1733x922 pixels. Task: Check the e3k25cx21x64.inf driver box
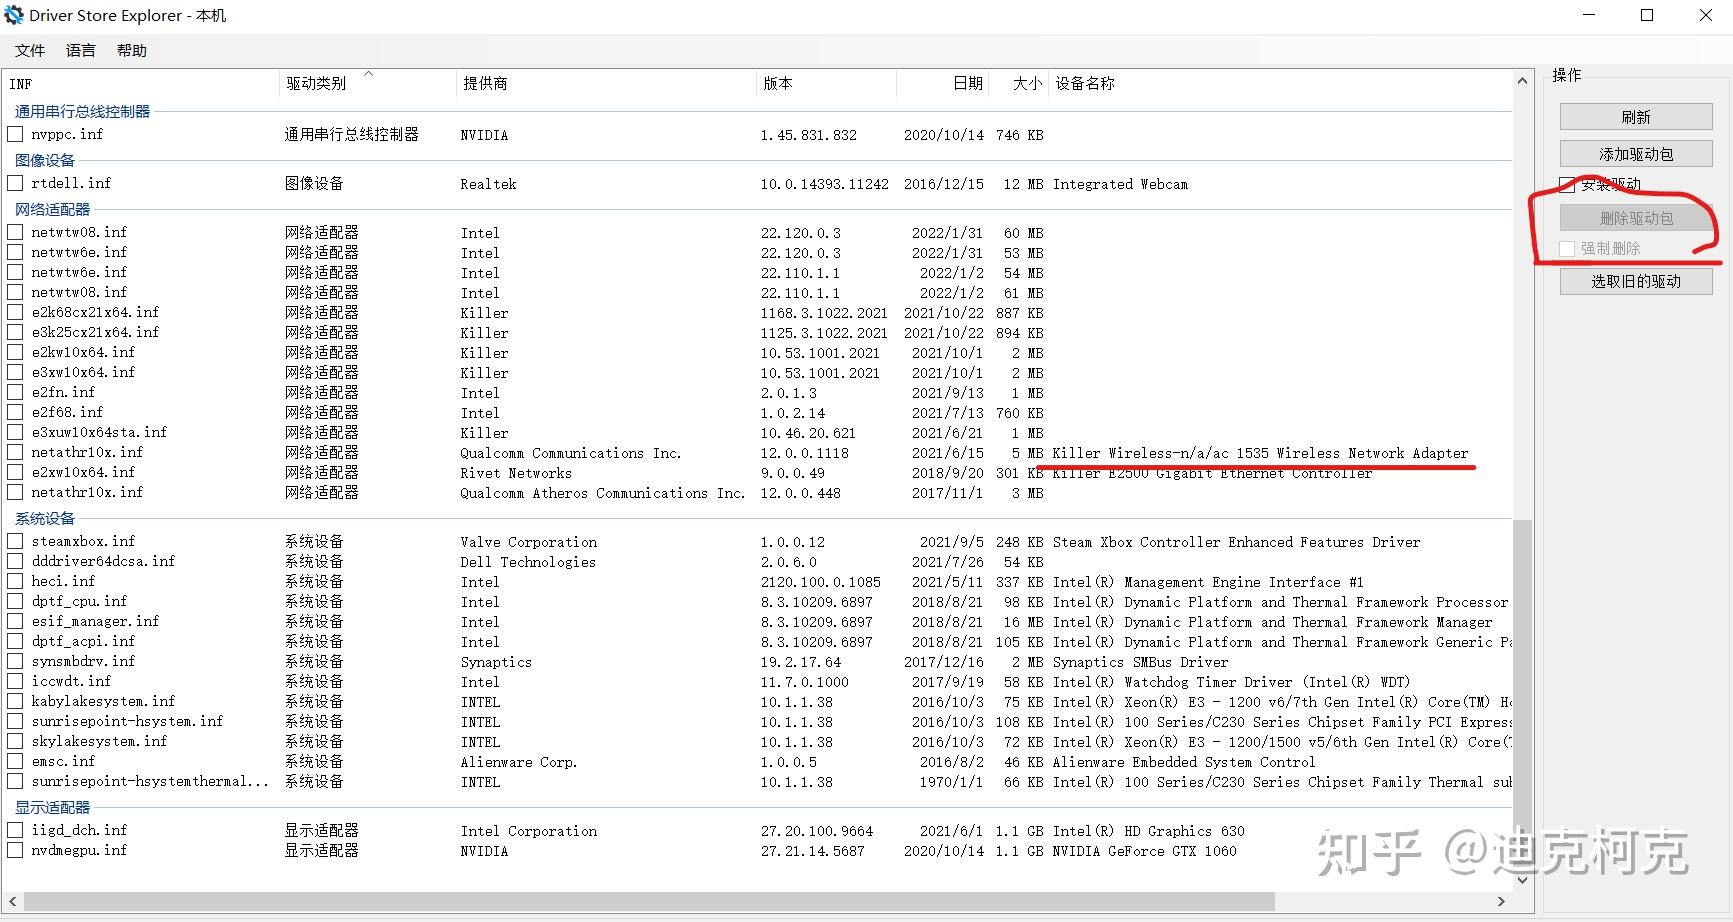15,332
